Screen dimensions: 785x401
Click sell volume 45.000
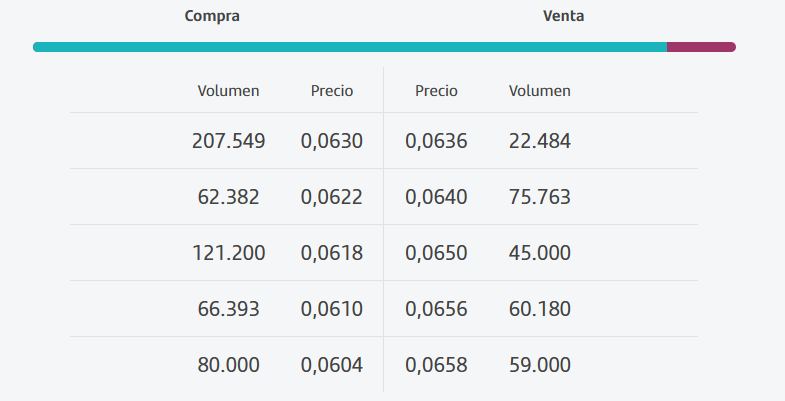(x=540, y=253)
